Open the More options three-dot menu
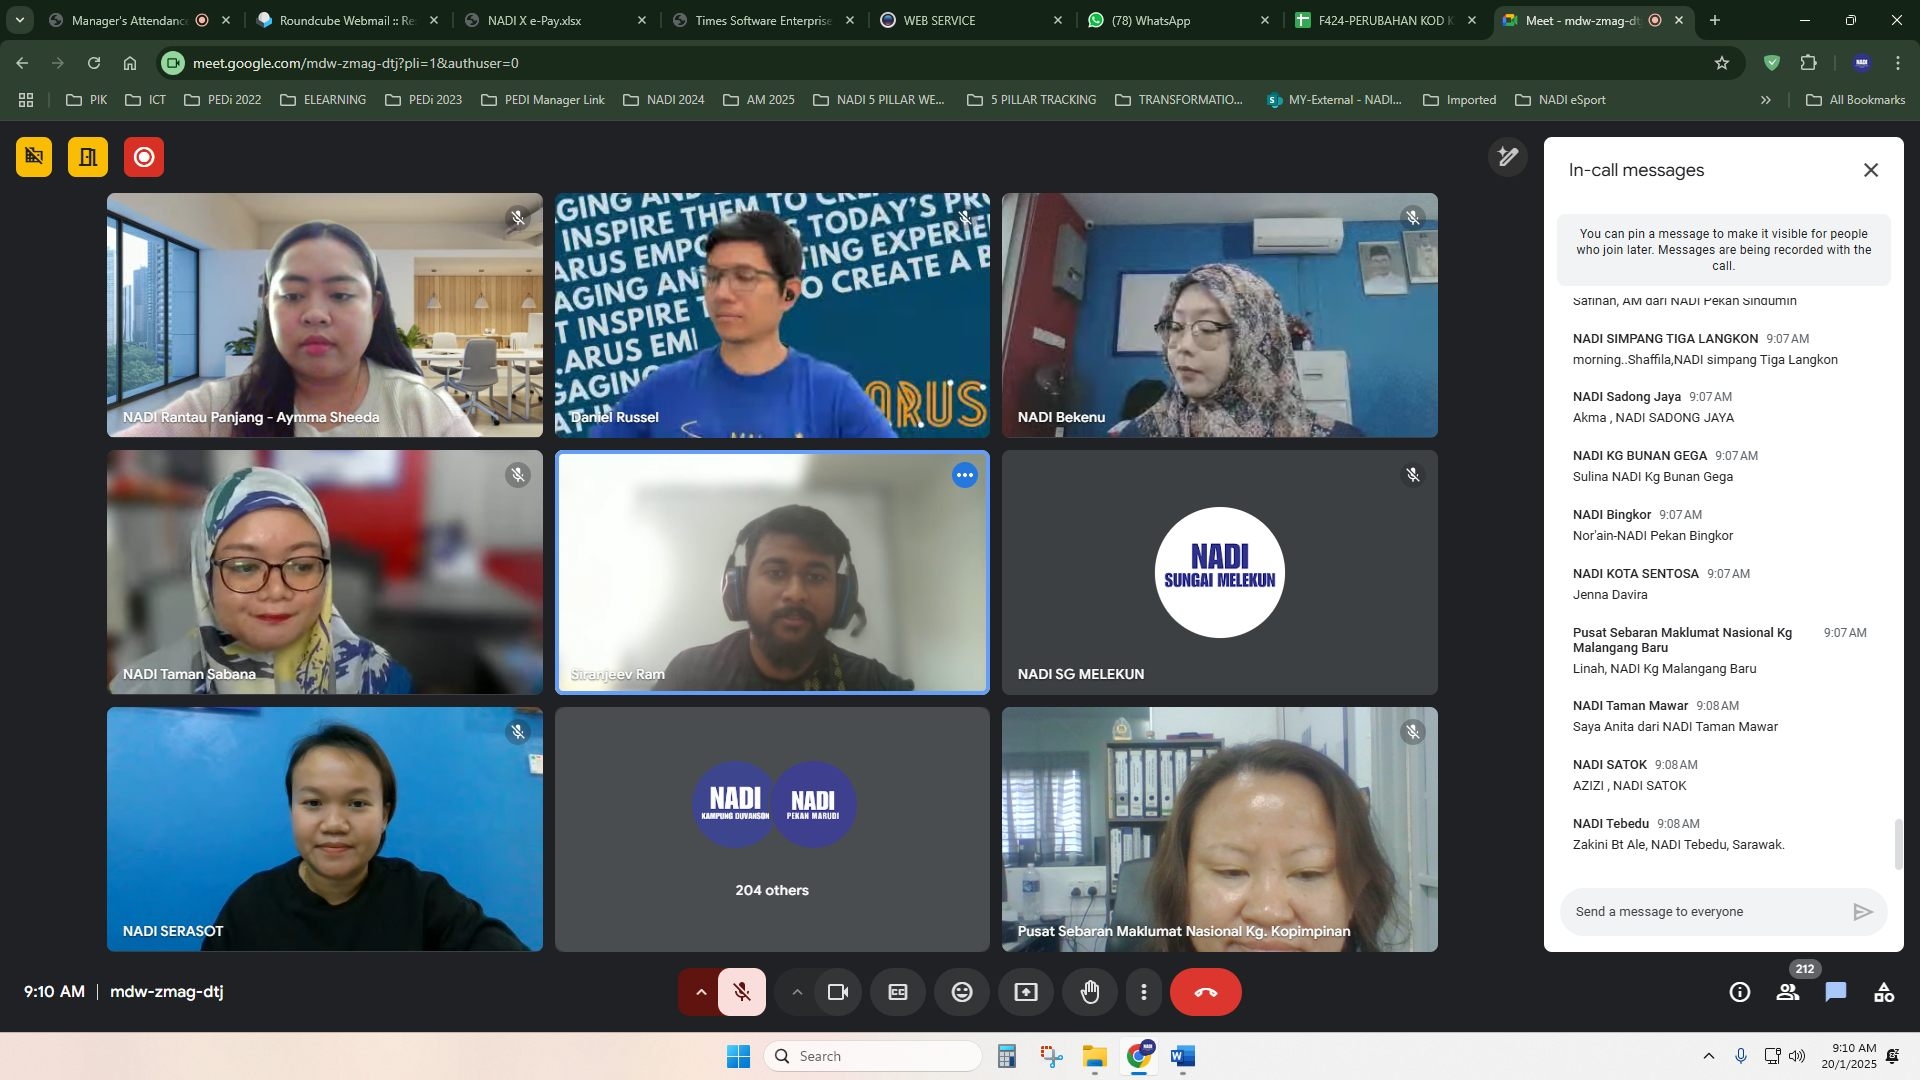Image resolution: width=1920 pixels, height=1080 pixels. 1144,992
